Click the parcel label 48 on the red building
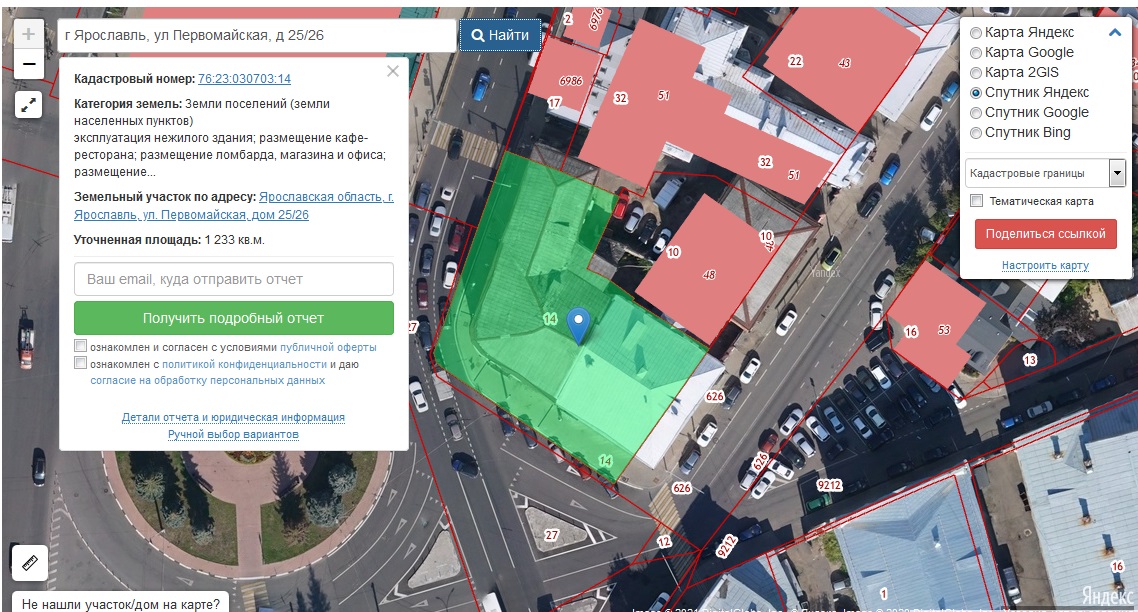 (709, 275)
